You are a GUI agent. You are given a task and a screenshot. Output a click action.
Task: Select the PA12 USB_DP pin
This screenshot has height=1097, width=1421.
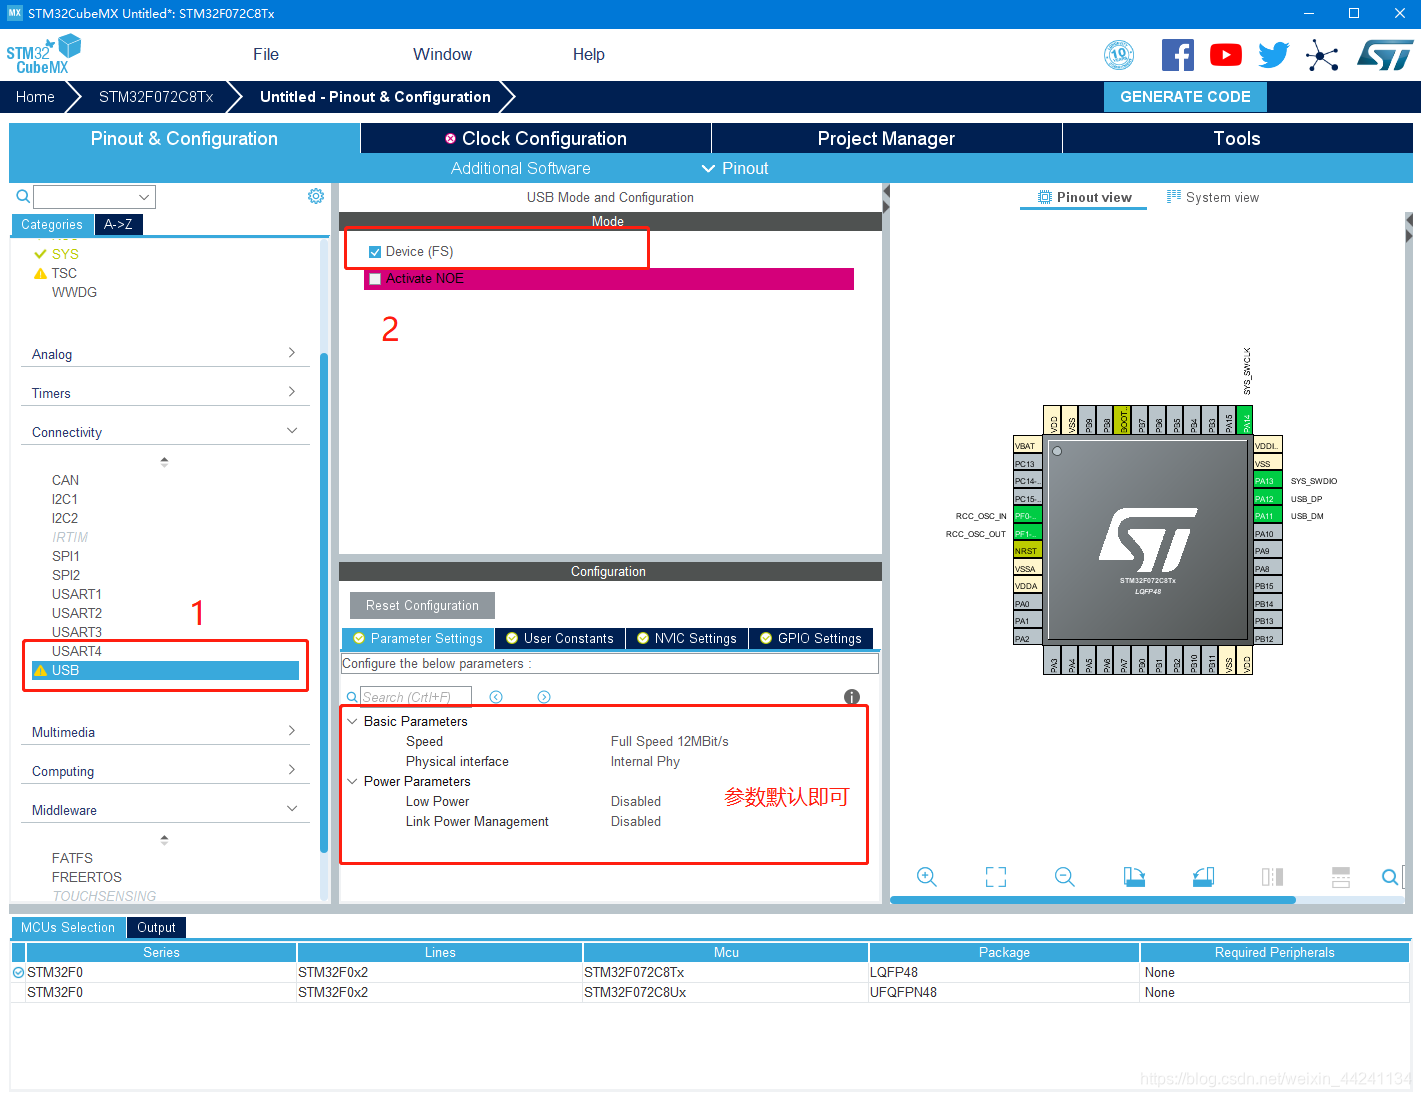click(1267, 499)
